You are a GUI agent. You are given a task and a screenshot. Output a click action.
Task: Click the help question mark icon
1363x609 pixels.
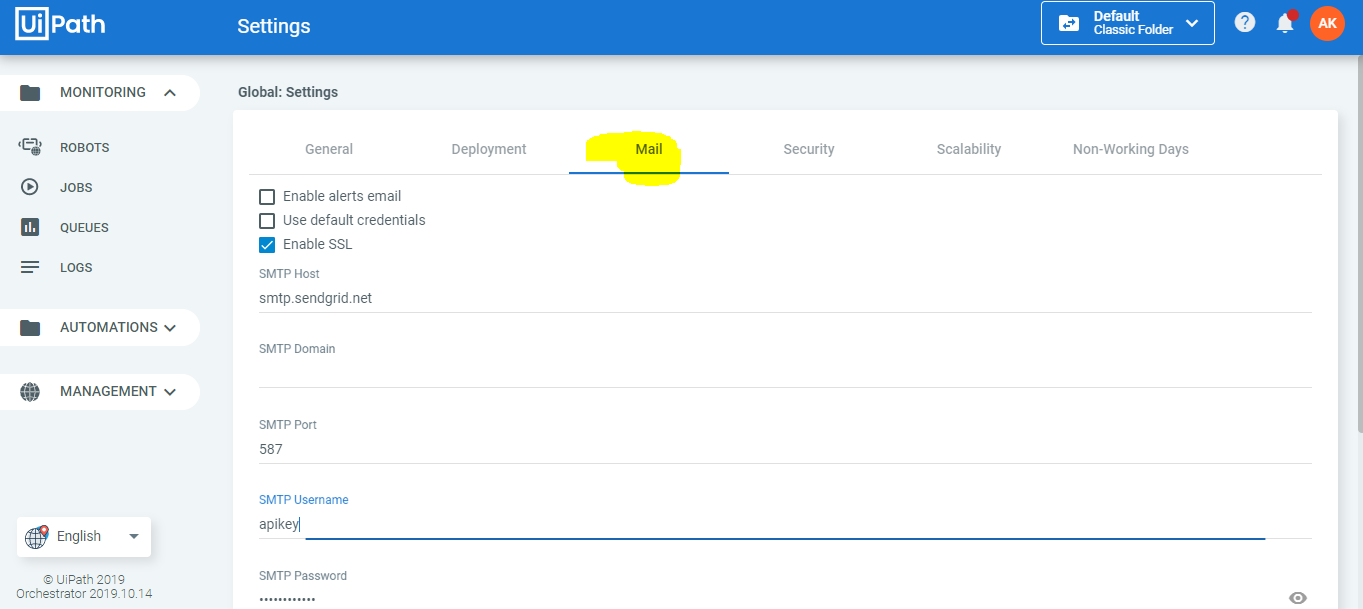(x=1244, y=22)
